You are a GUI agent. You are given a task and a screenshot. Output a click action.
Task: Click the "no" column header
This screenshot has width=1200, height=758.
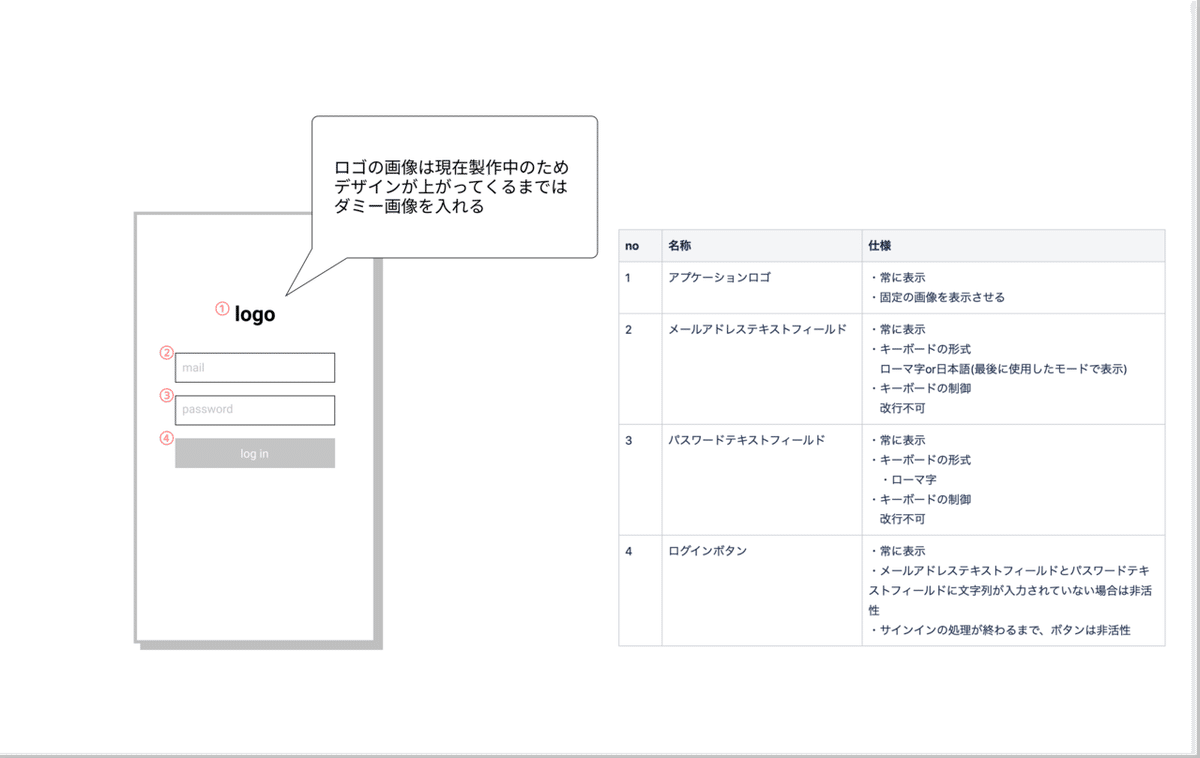coord(631,245)
